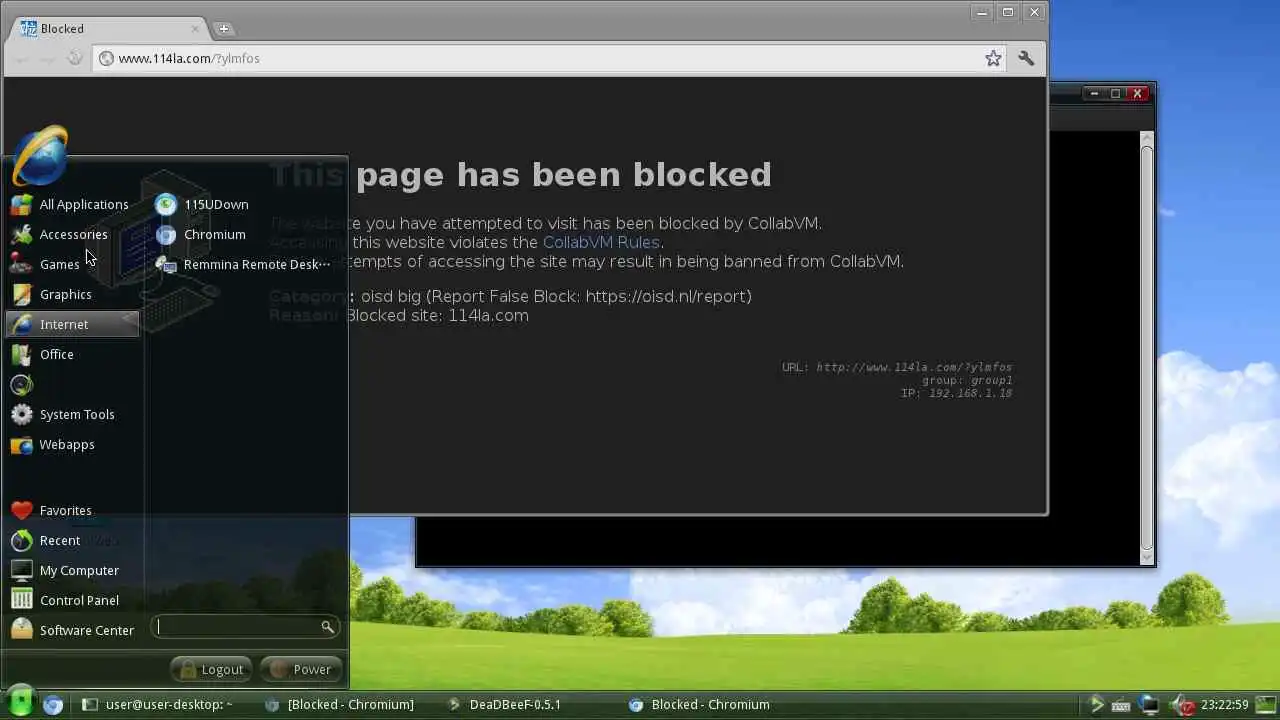
Task: Open a new tab in Chromium
Action: coord(224,28)
